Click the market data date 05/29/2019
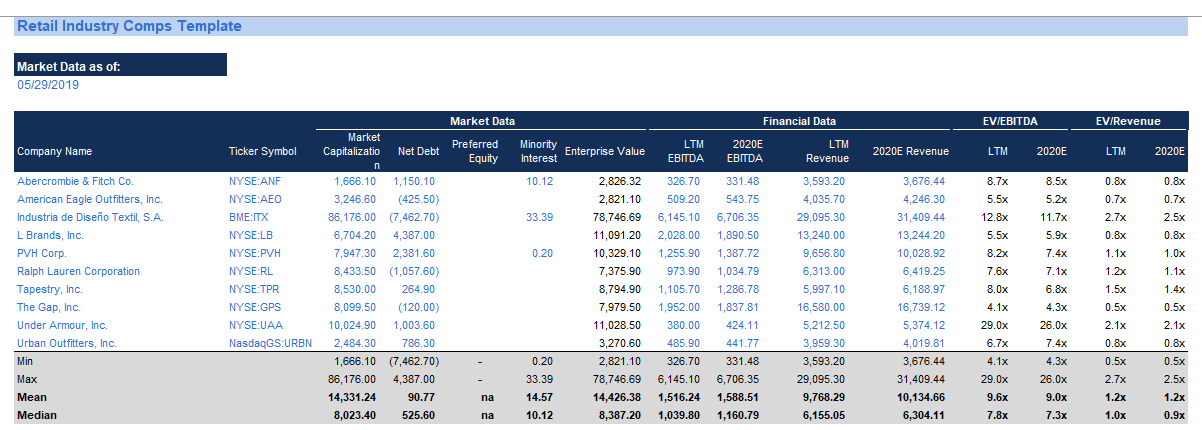 (48, 85)
